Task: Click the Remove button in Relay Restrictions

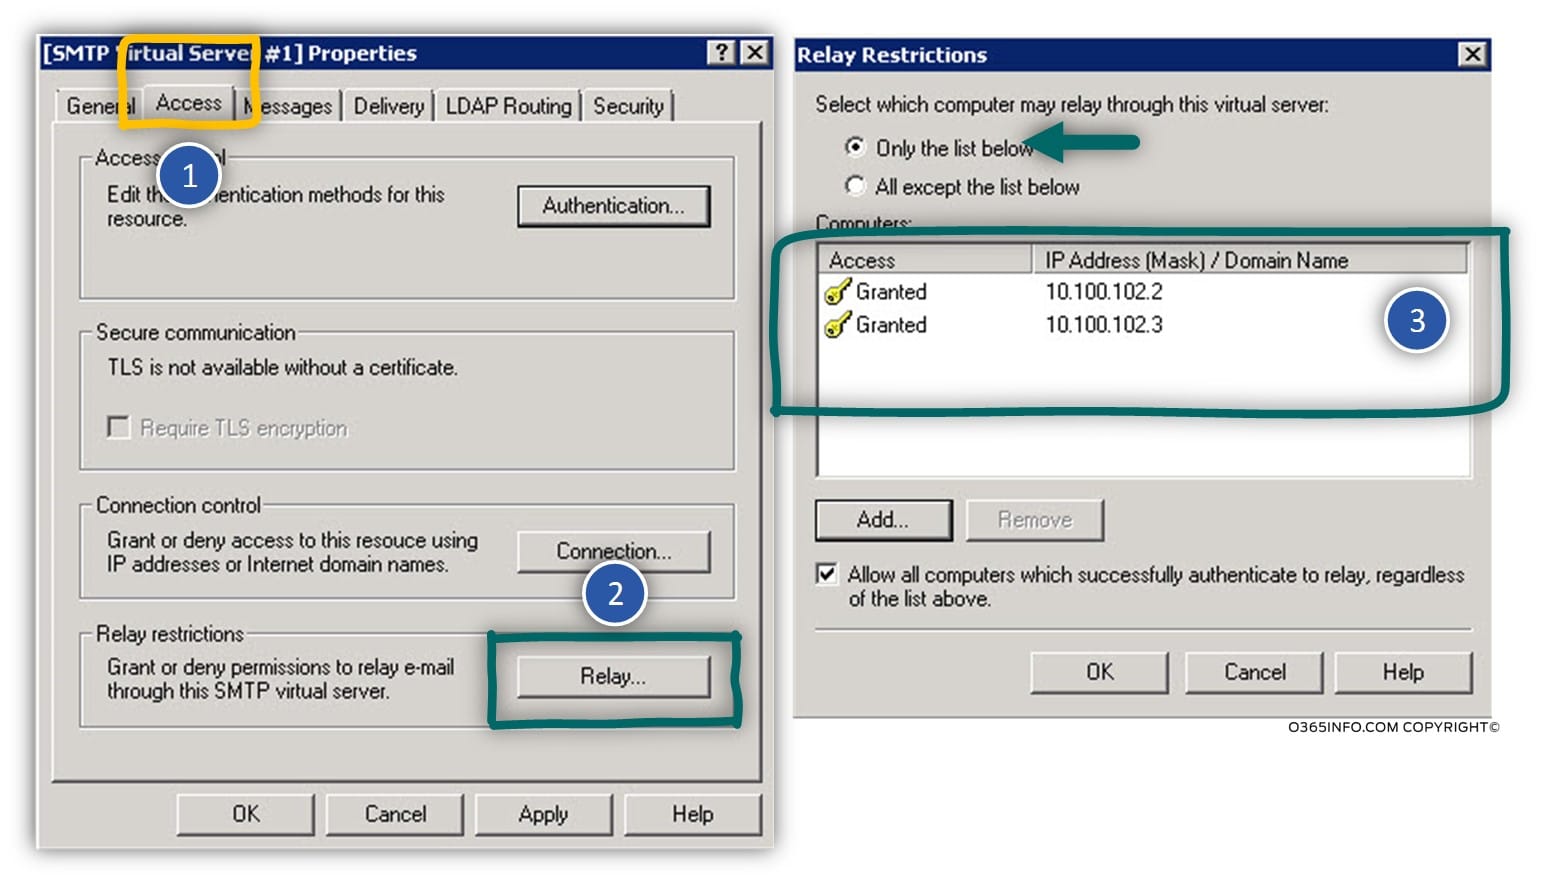Action: click(1035, 520)
